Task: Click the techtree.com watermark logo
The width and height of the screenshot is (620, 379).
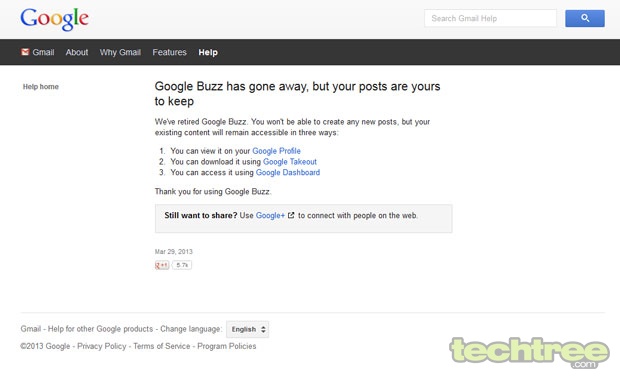Action: click(x=529, y=353)
